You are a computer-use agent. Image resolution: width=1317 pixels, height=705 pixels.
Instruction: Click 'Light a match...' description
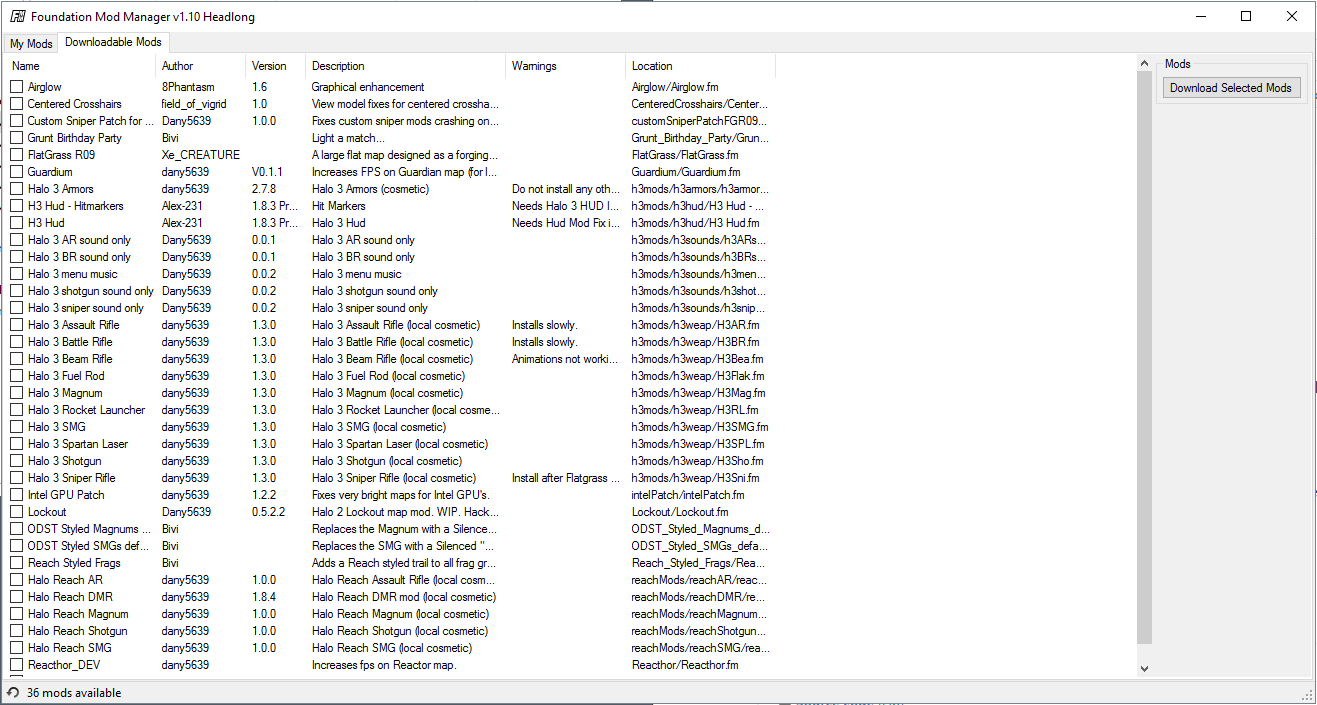click(x=348, y=138)
